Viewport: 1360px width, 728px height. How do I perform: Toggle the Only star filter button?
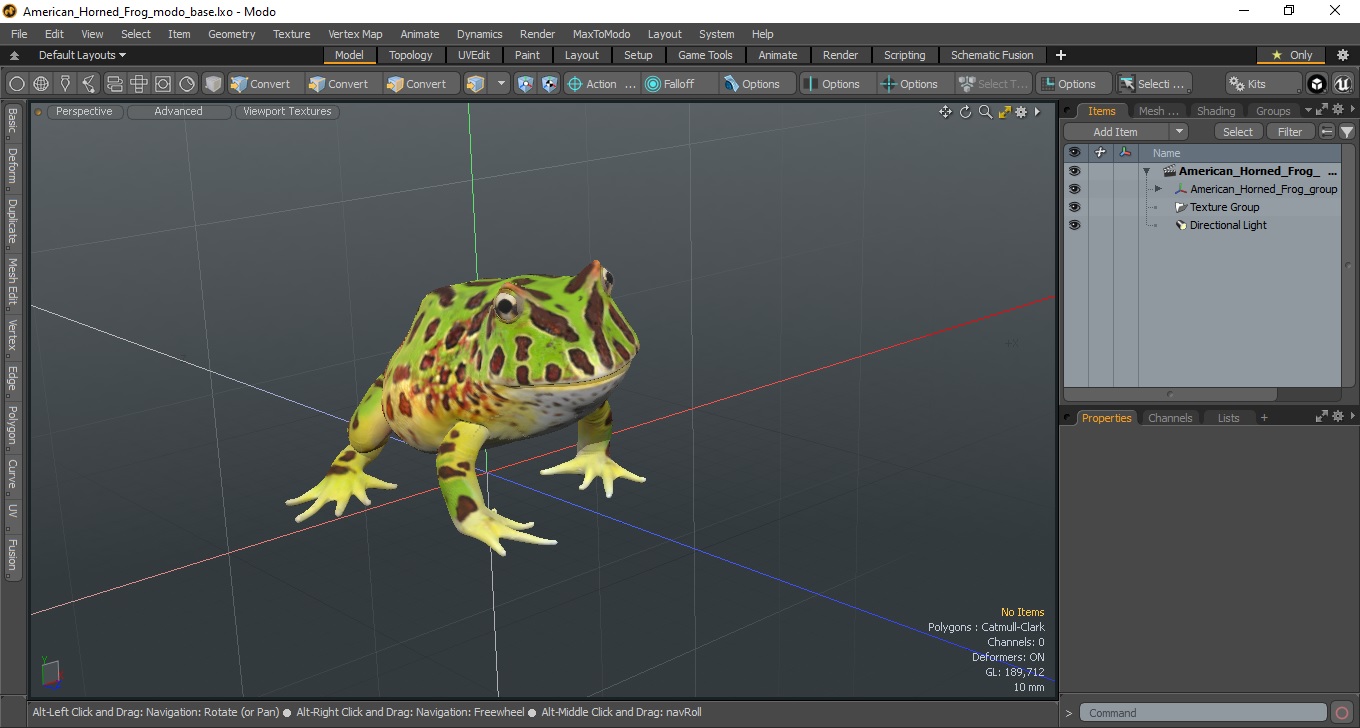1291,55
